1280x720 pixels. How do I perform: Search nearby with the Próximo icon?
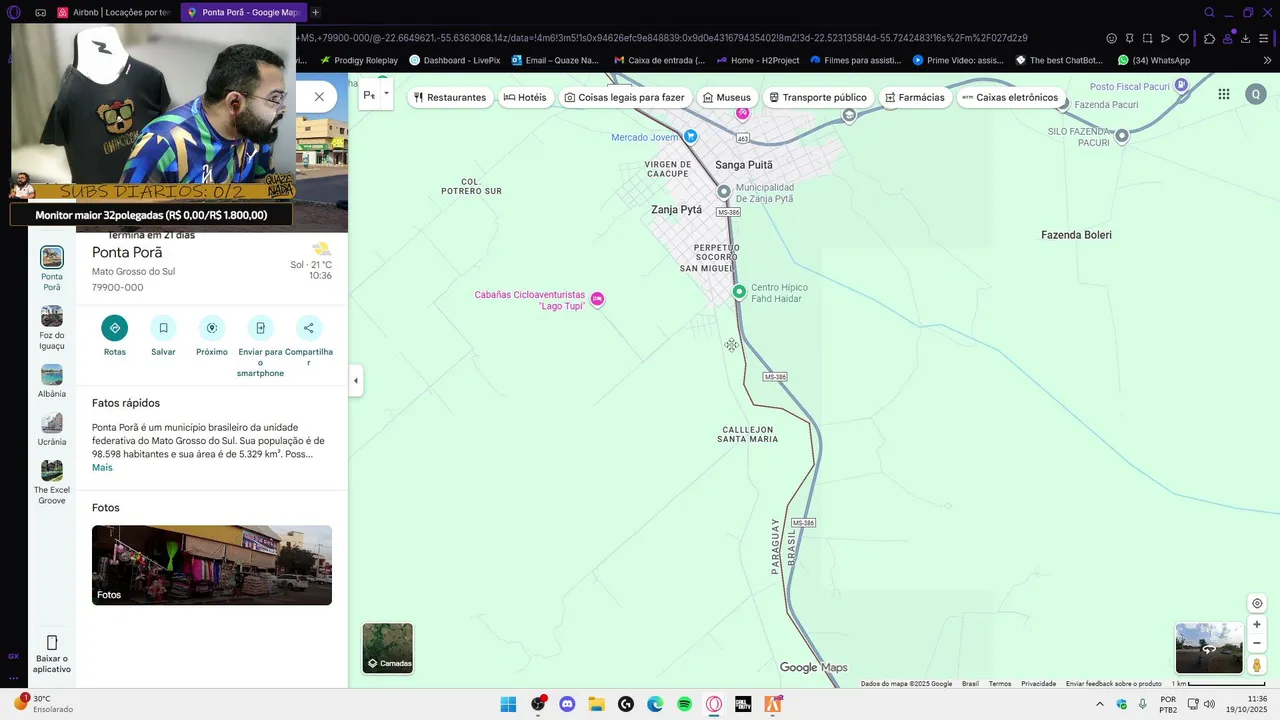211,328
